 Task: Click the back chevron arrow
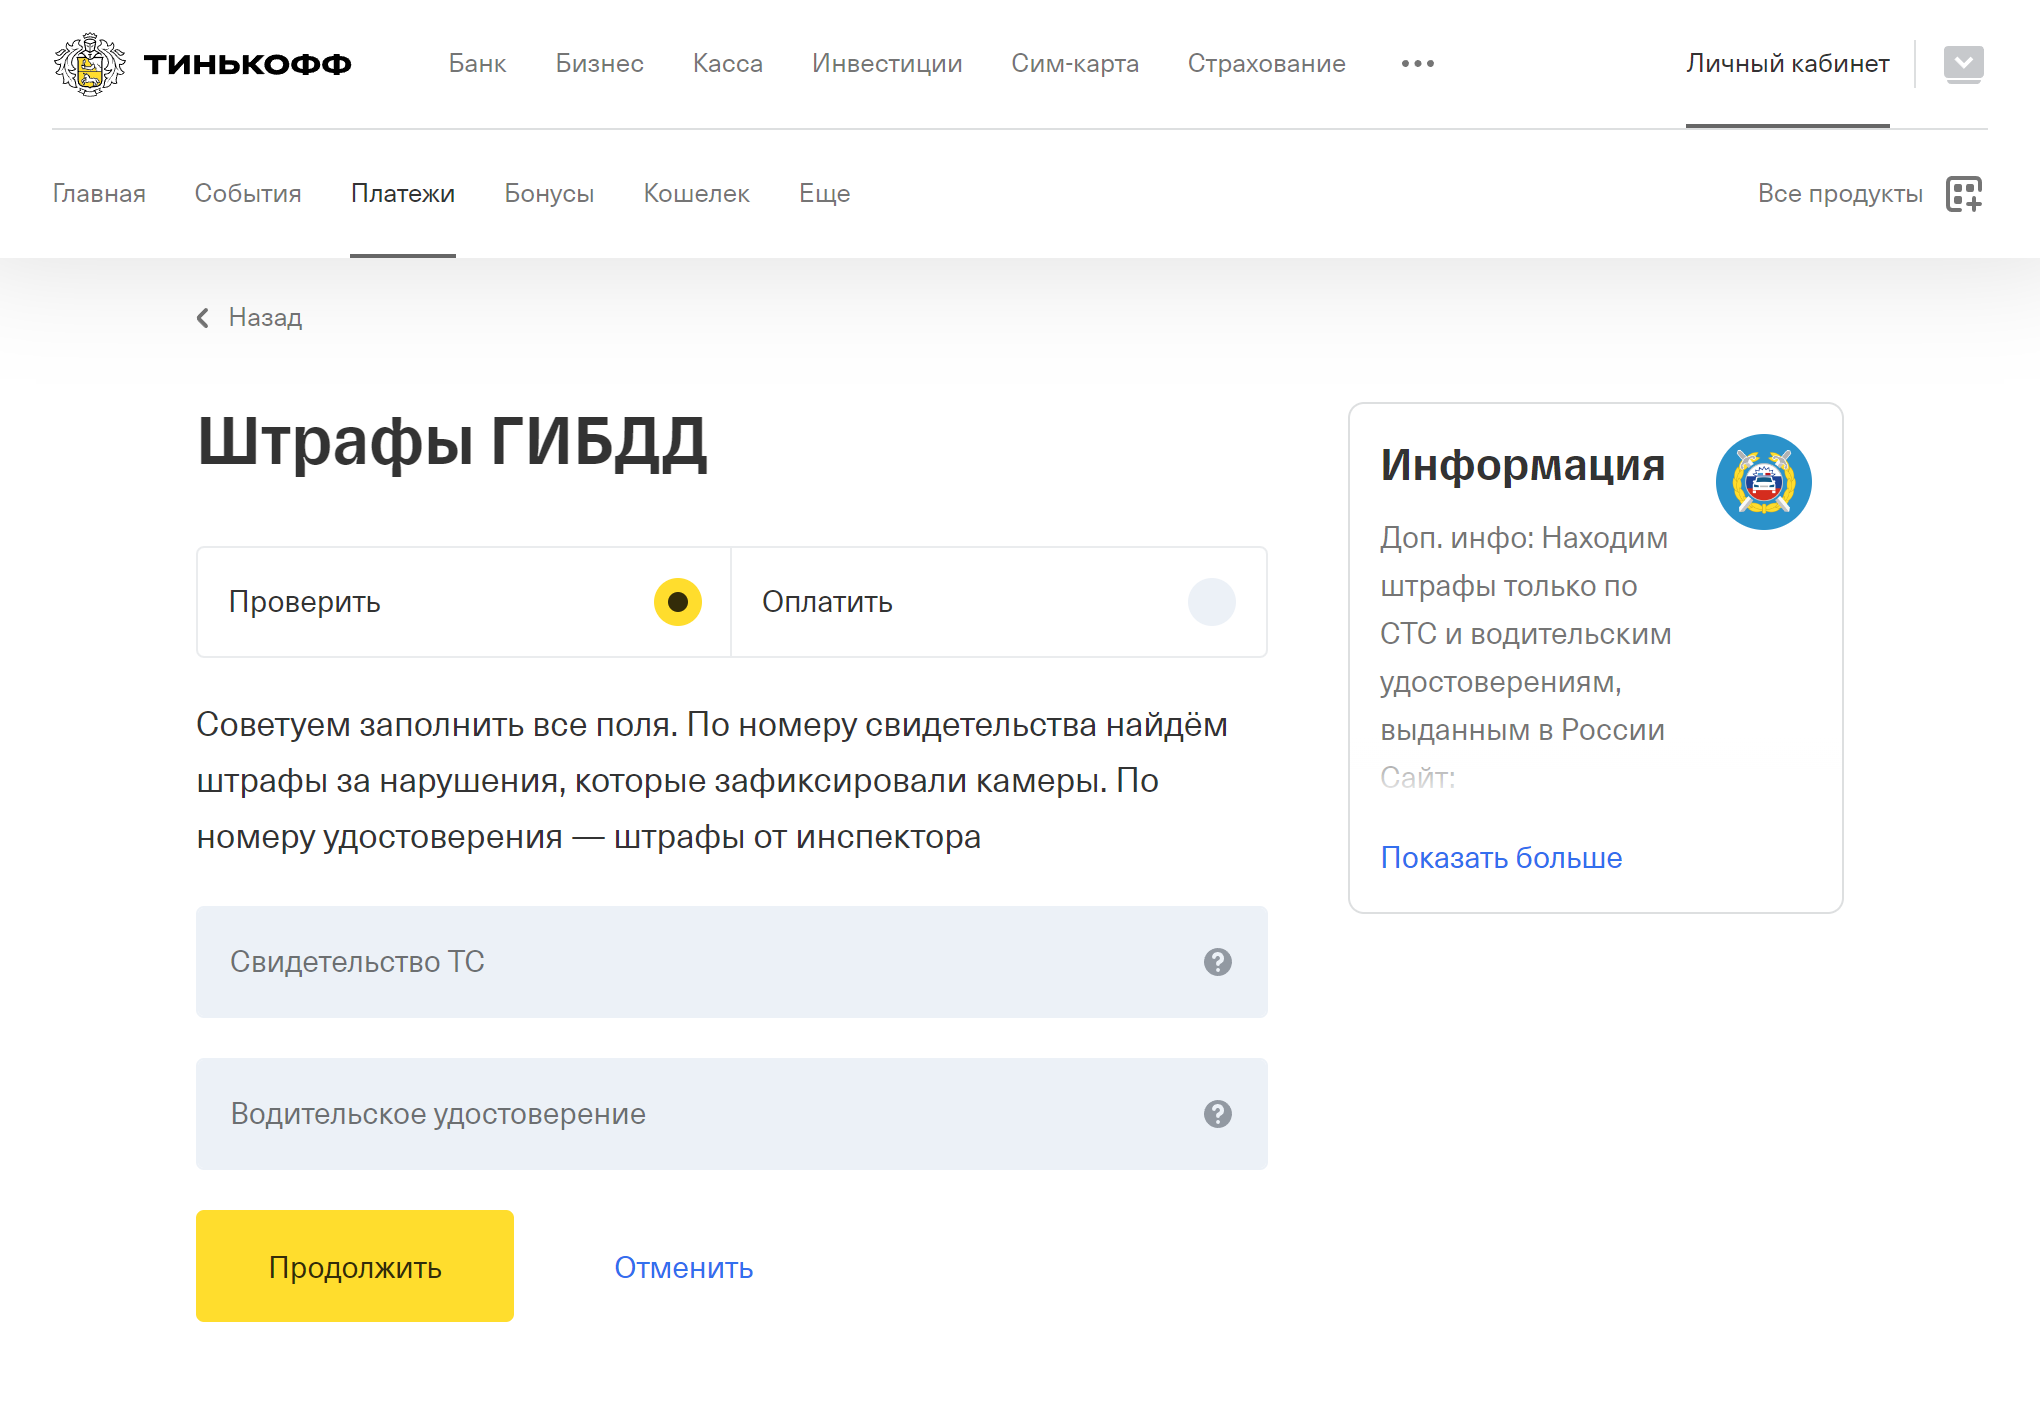203,318
